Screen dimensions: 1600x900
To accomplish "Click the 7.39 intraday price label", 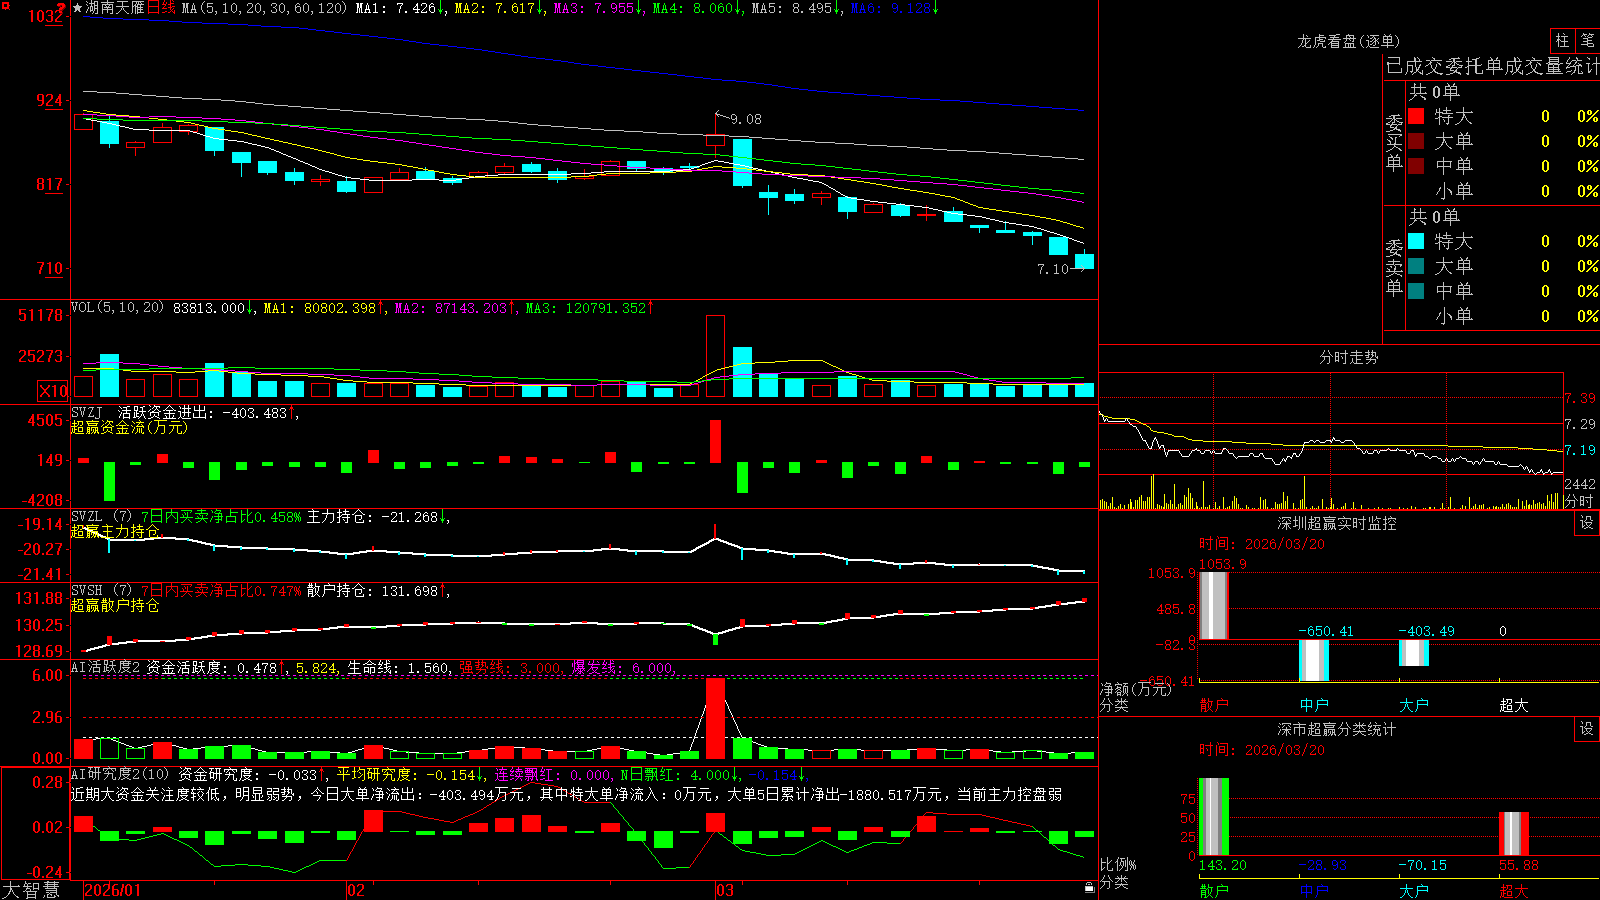I will pos(1580,398).
